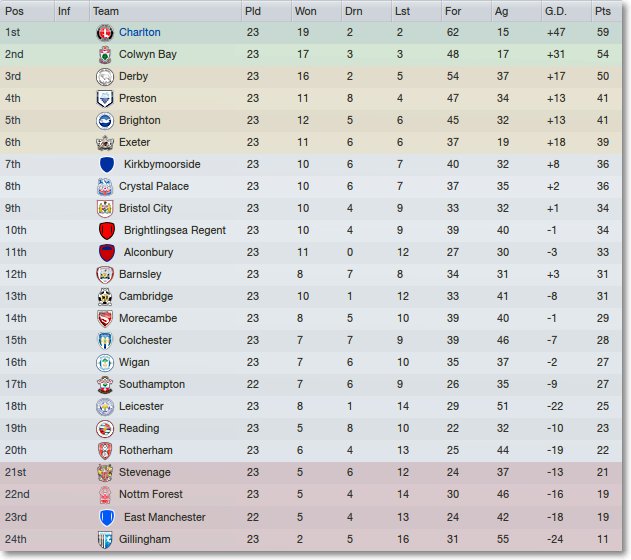Select the Nottm Forest row name
This screenshot has height=560, width=631.
151,494
